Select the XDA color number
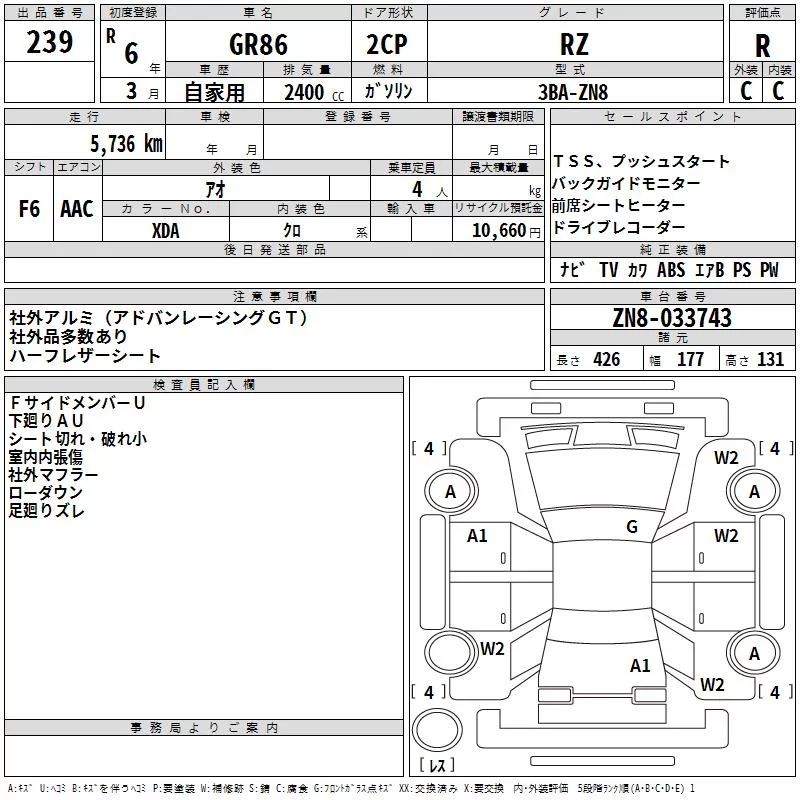 pyautogui.click(x=166, y=229)
